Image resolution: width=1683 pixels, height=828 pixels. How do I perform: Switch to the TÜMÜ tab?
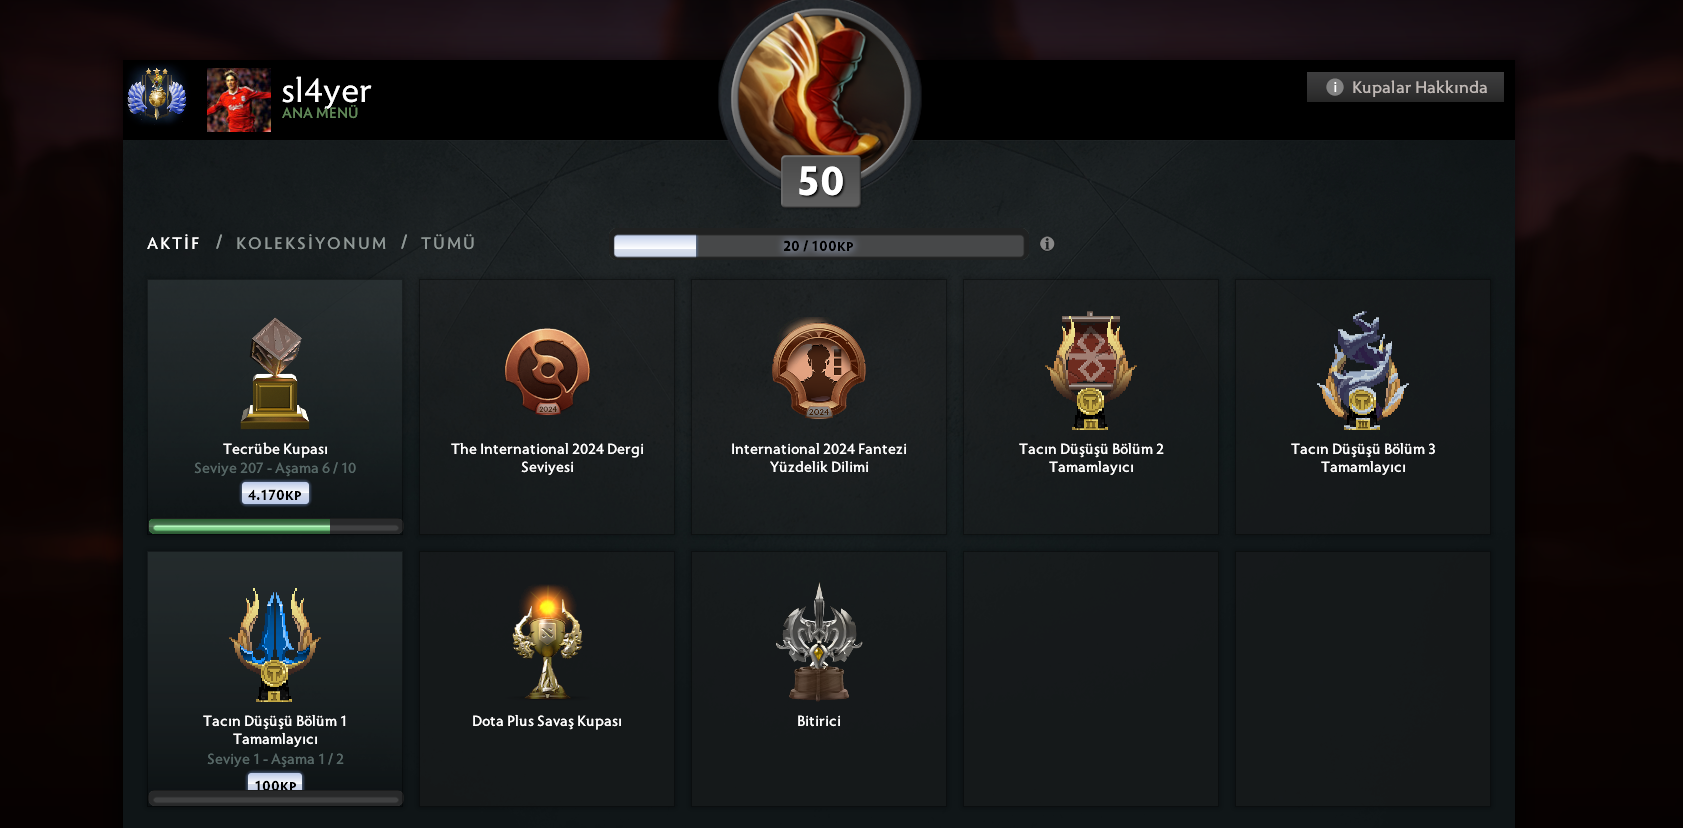point(448,243)
